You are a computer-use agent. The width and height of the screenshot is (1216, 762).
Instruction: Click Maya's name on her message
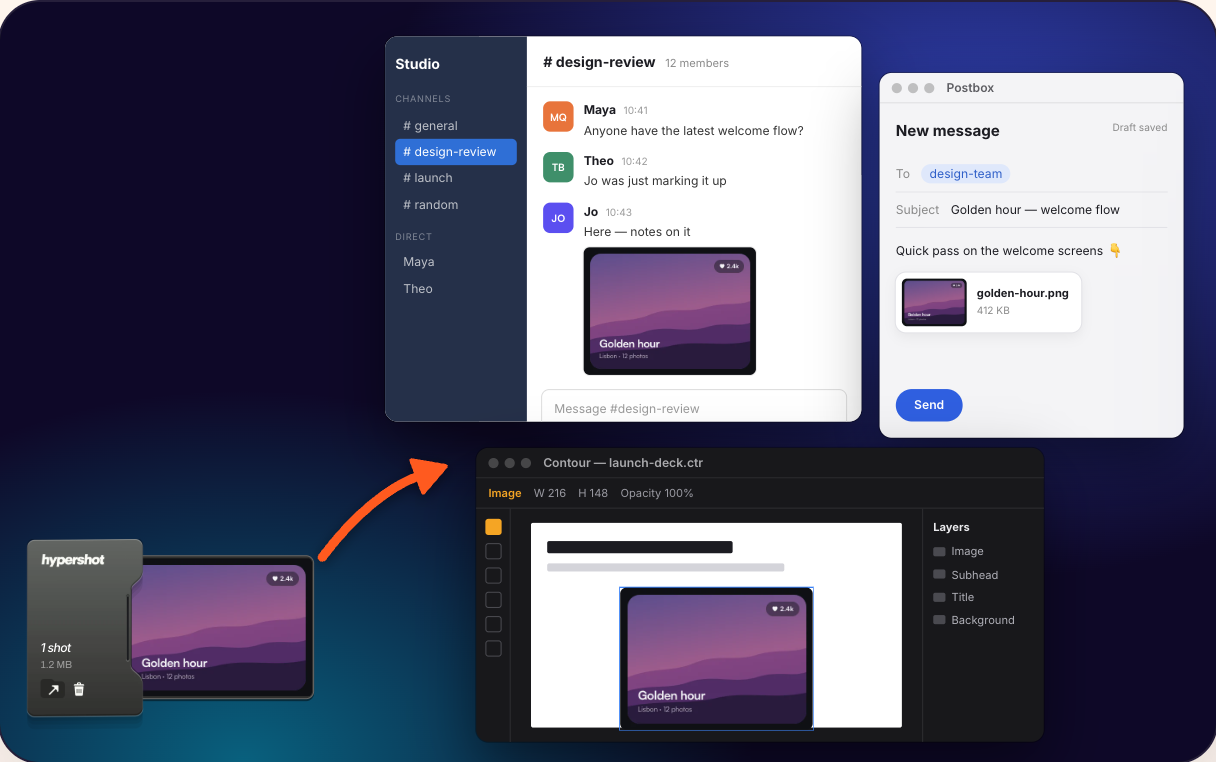[x=600, y=110]
